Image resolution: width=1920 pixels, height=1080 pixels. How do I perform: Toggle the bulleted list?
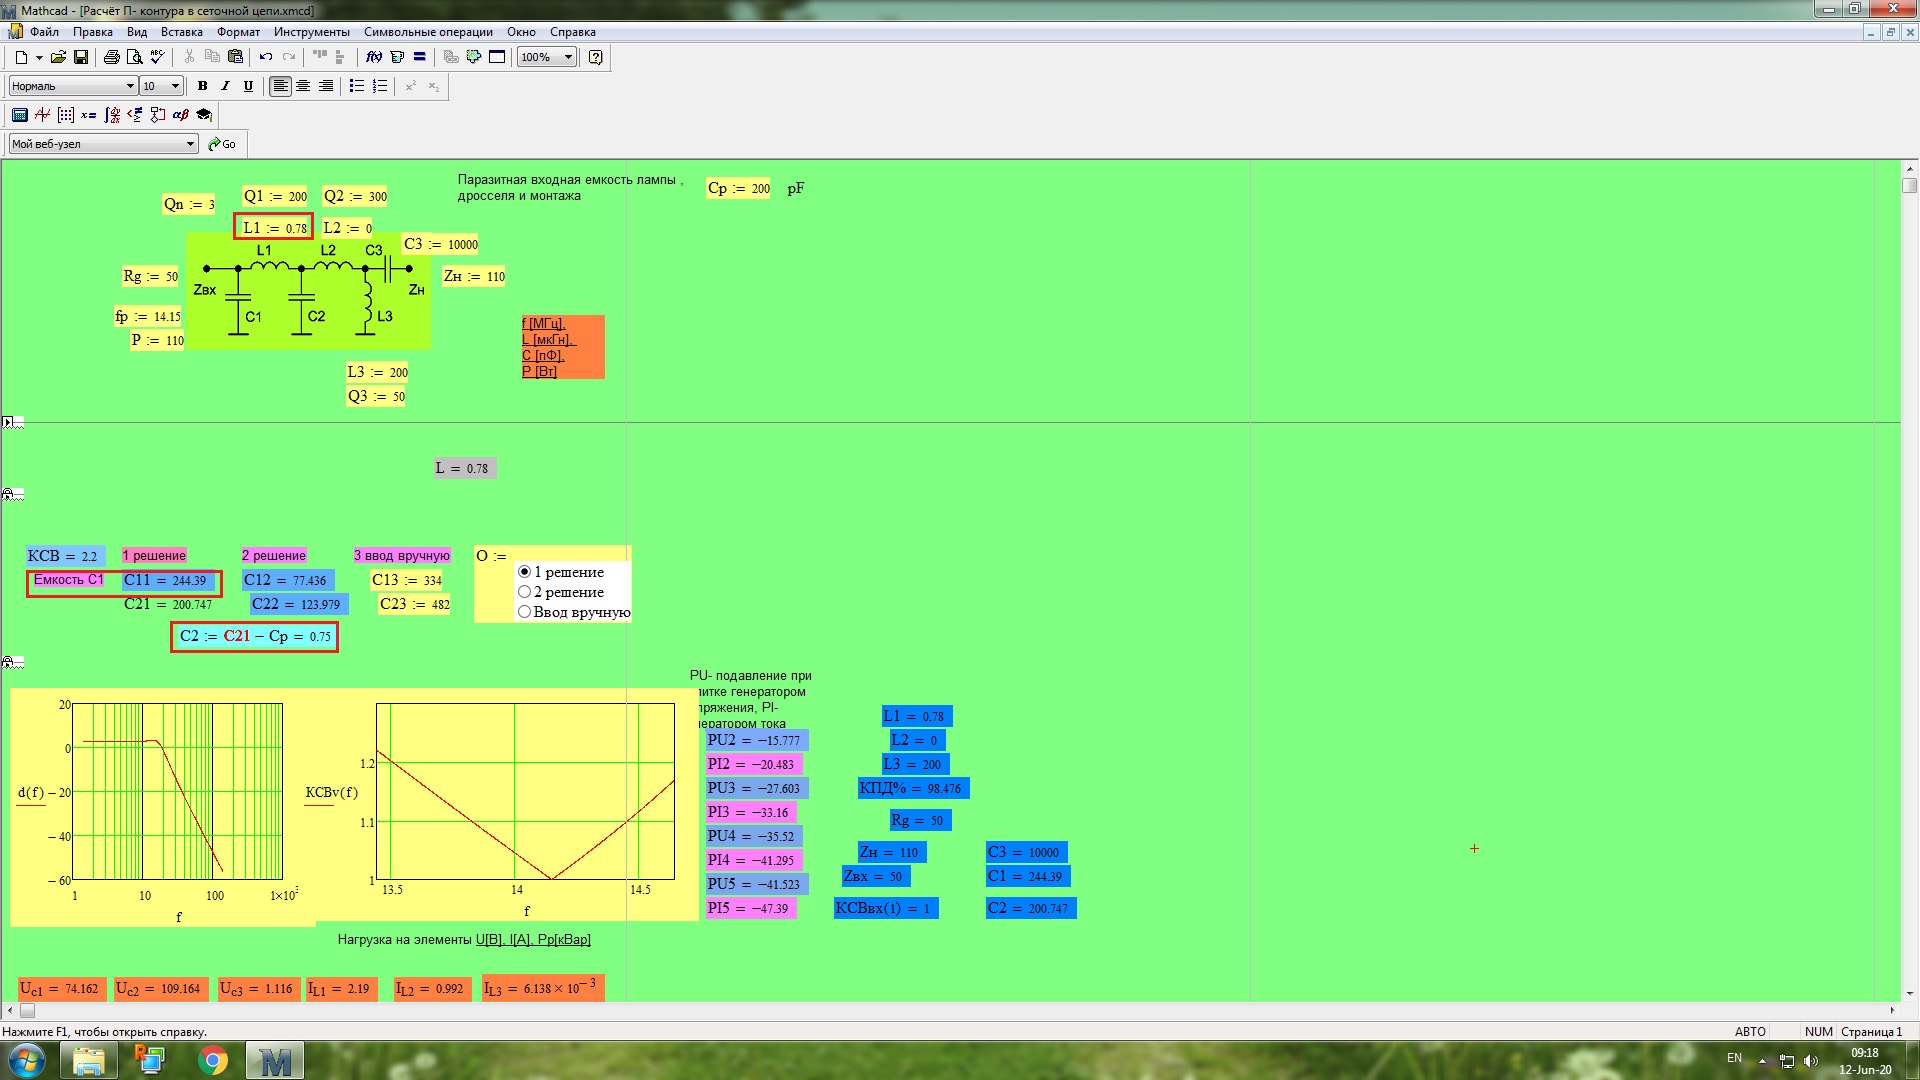pos(357,86)
